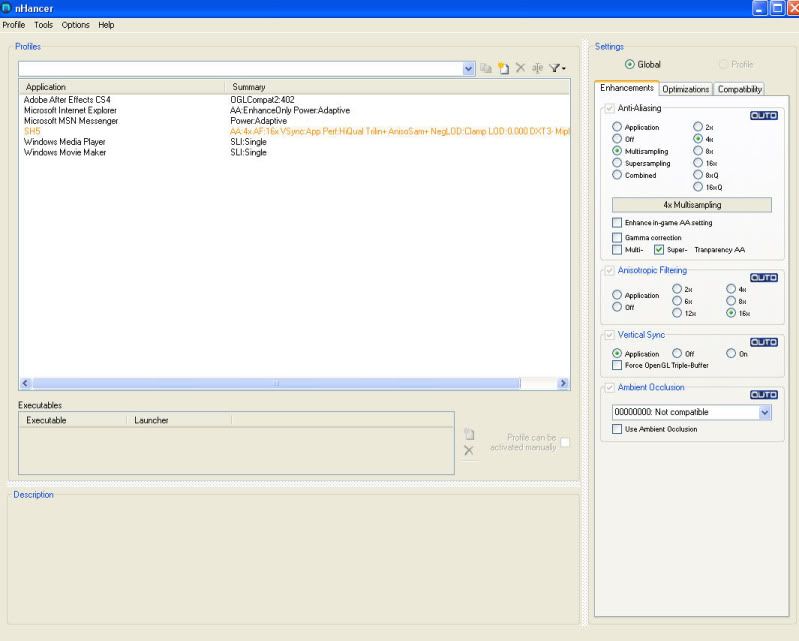Viewport: 799px width, 641px height.
Task: Click the Ambient Occlusion AUTO badge
Action: click(763, 394)
